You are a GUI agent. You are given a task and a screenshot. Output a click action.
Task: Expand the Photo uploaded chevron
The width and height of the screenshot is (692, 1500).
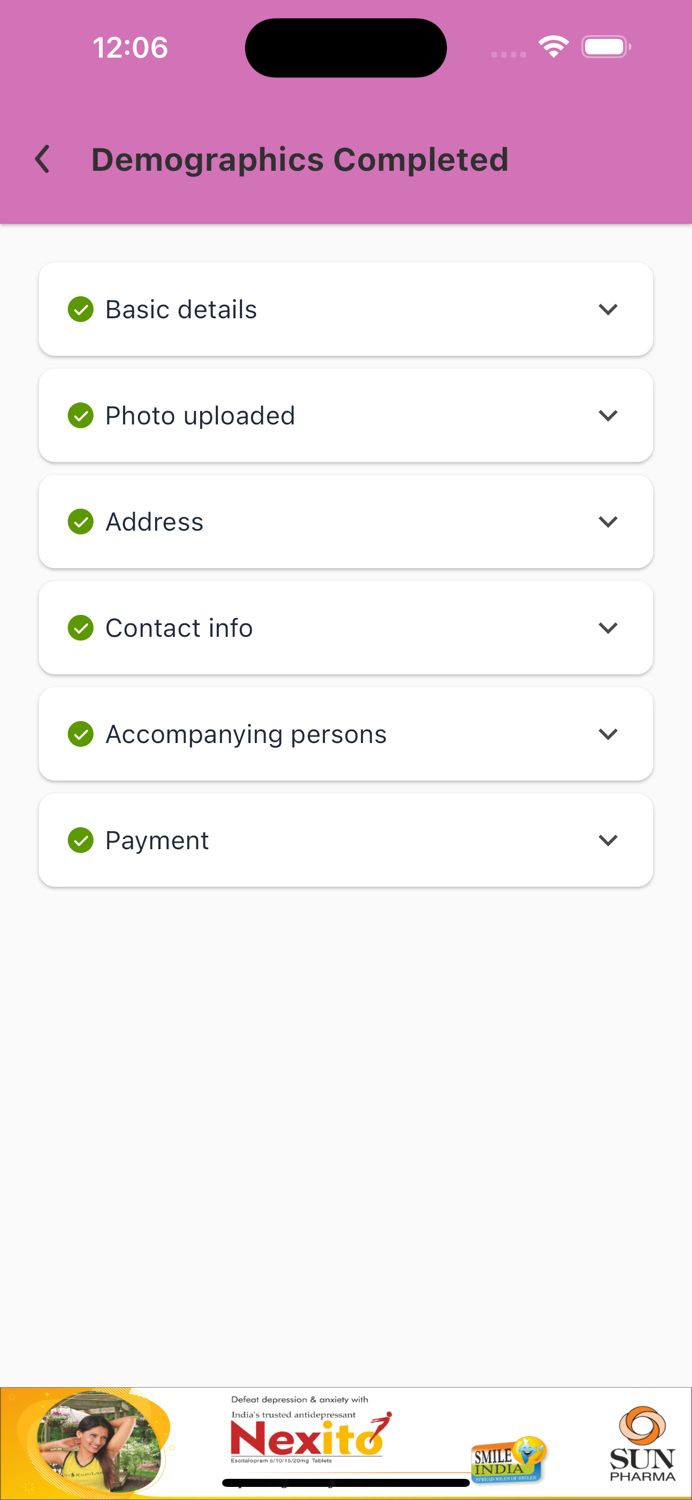(608, 416)
